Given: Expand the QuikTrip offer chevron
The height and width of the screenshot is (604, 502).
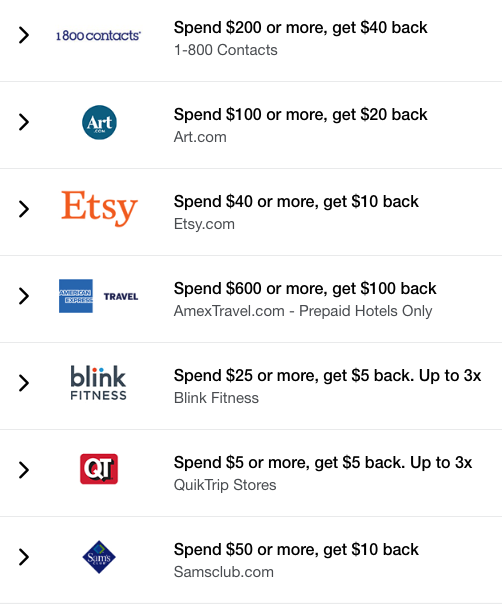Looking at the screenshot, I should click(x=24, y=470).
